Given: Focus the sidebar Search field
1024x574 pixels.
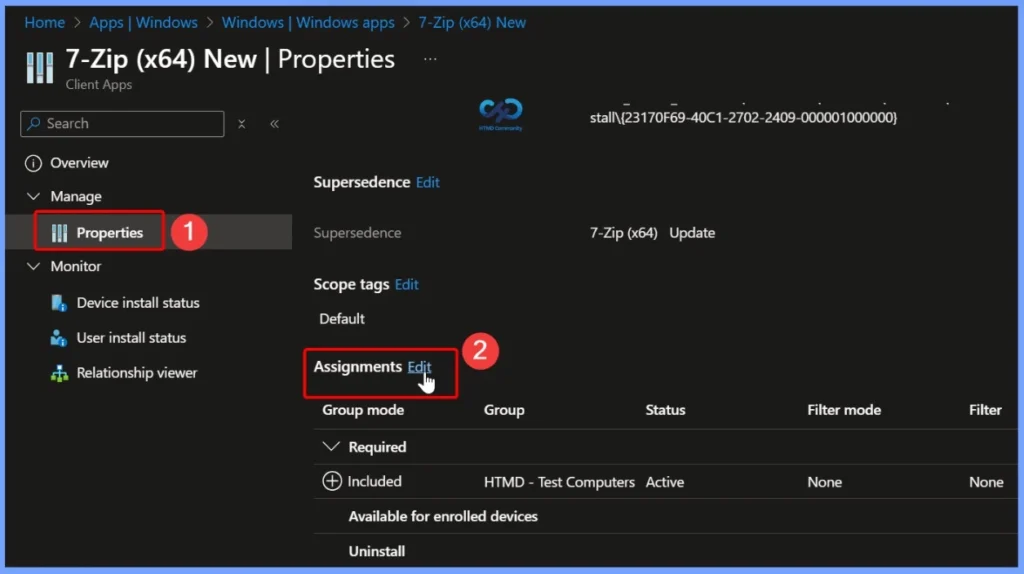Looking at the screenshot, I should (122, 123).
